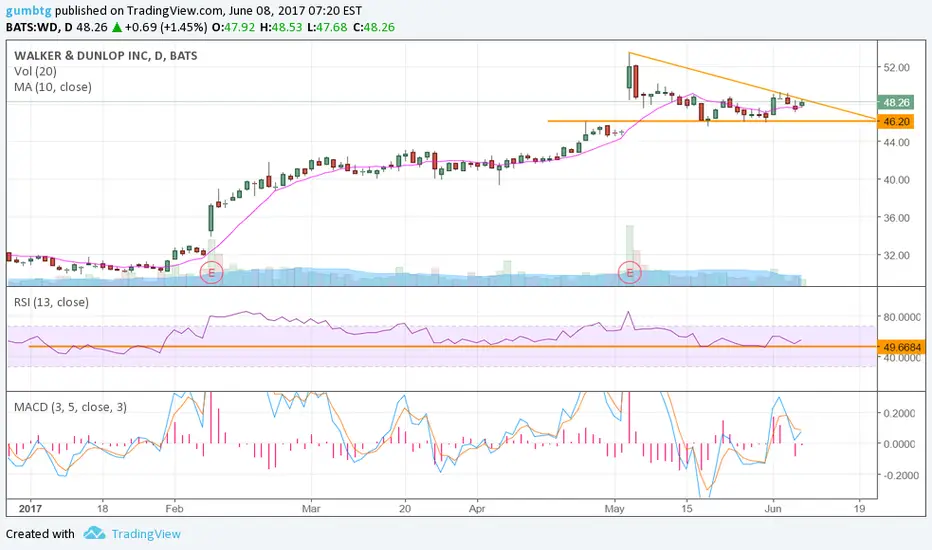Click the May earnings E marker

point(630,273)
